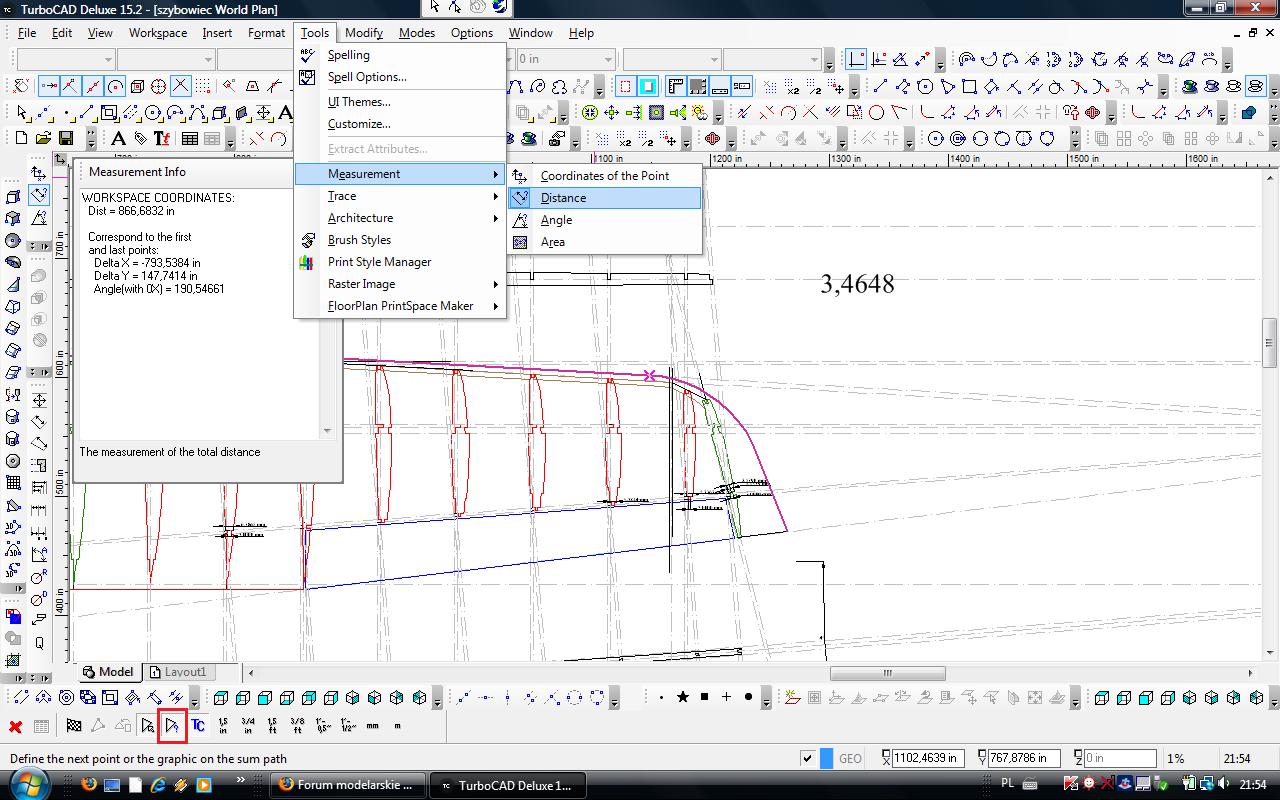Click the blue TC icon

(x=198, y=726)
